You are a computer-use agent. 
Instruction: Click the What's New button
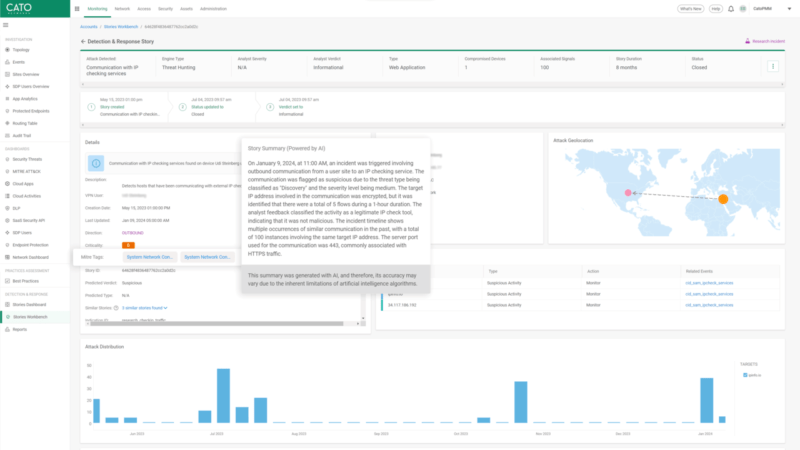coord(690,8)
